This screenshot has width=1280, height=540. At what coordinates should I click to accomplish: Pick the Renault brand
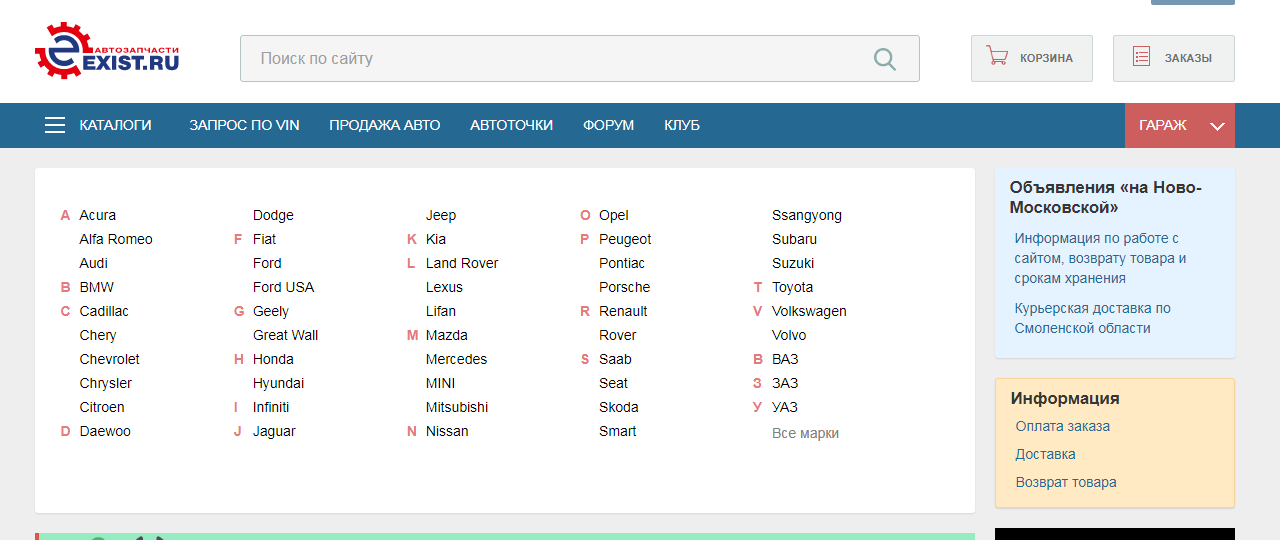tap(623, 311)
